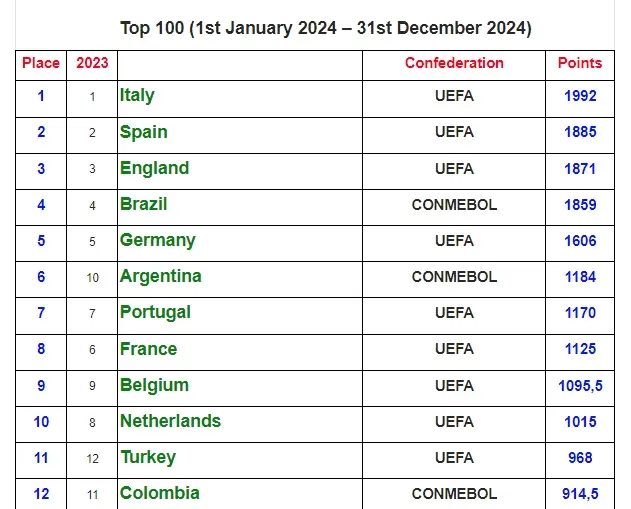The image size is (631, 509).
Task: Click the Points column header
Action: coord(580,63)
